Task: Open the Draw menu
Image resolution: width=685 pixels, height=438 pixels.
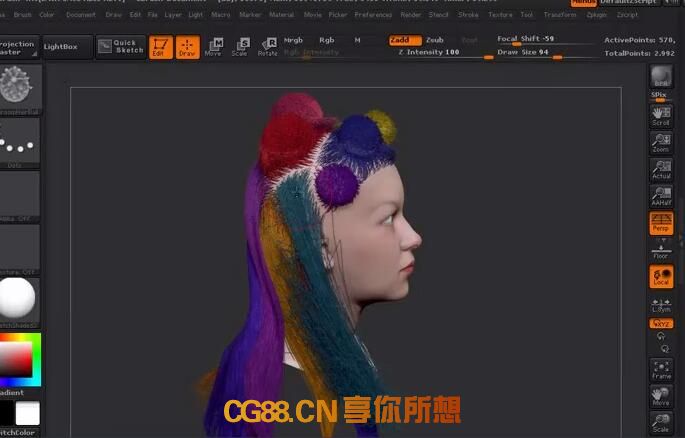Action: 114,15
